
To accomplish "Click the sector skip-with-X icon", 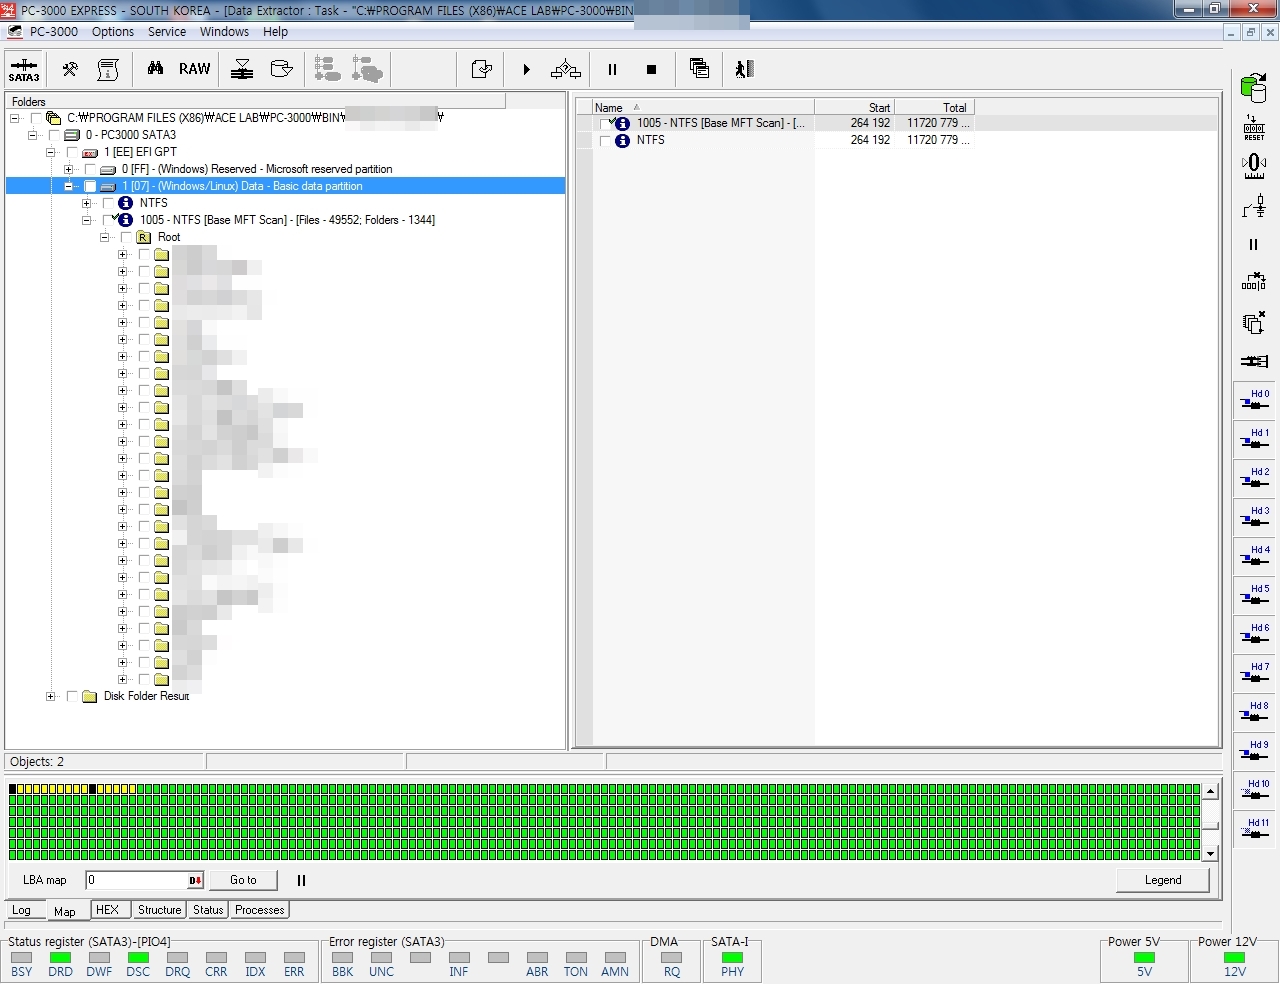I will (x=1254, y=282).
